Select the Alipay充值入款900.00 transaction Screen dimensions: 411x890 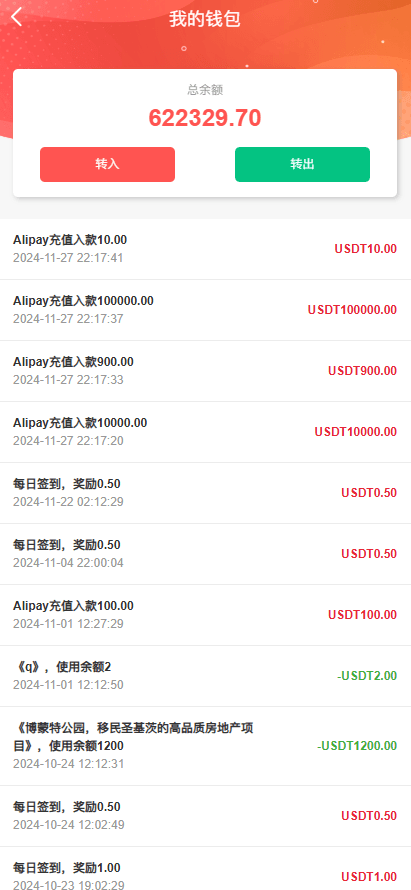206,371
